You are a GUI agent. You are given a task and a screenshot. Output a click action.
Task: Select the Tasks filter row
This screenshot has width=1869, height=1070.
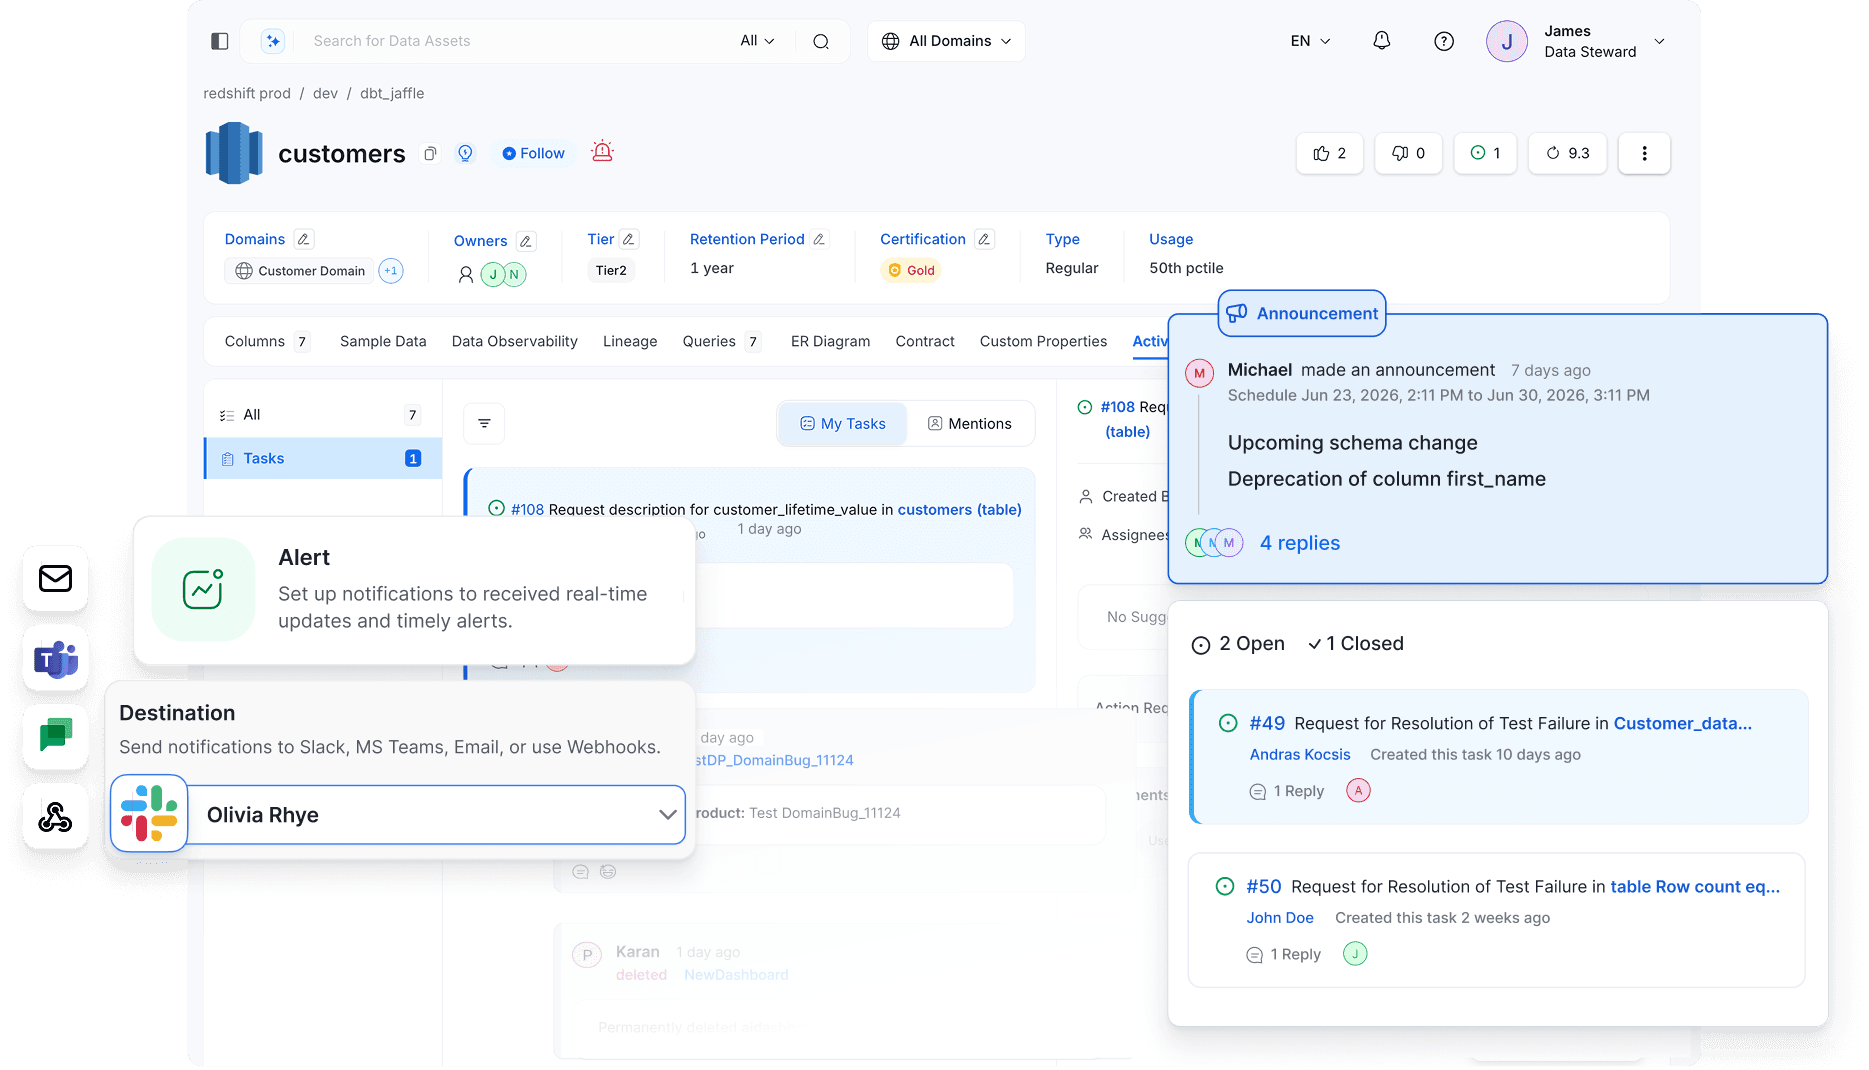323,459
